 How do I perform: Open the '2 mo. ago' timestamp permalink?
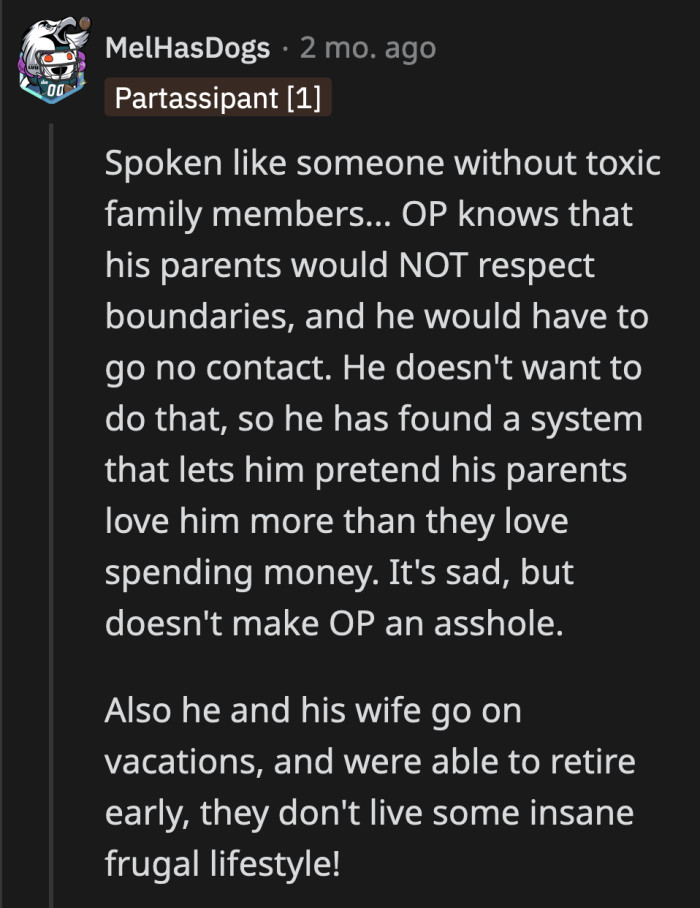[367, 48]
